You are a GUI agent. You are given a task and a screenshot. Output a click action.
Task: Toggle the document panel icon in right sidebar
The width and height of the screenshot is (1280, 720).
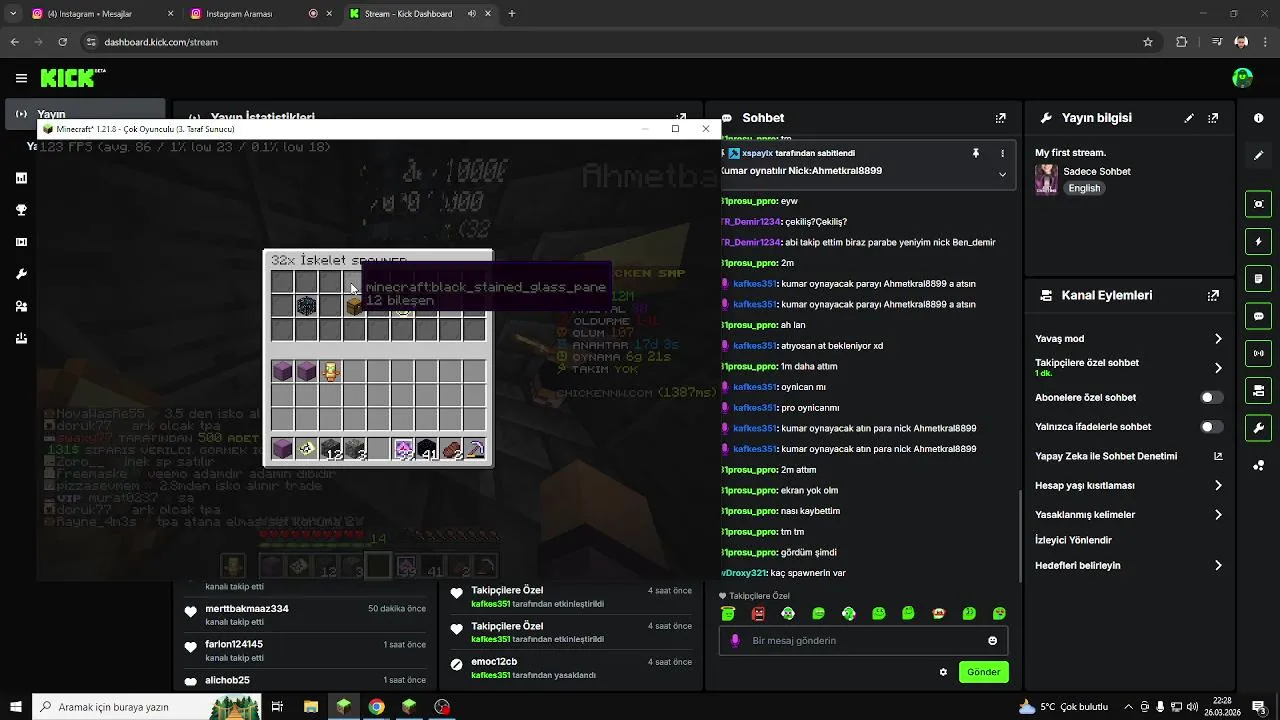click(x=1258, y=279)
